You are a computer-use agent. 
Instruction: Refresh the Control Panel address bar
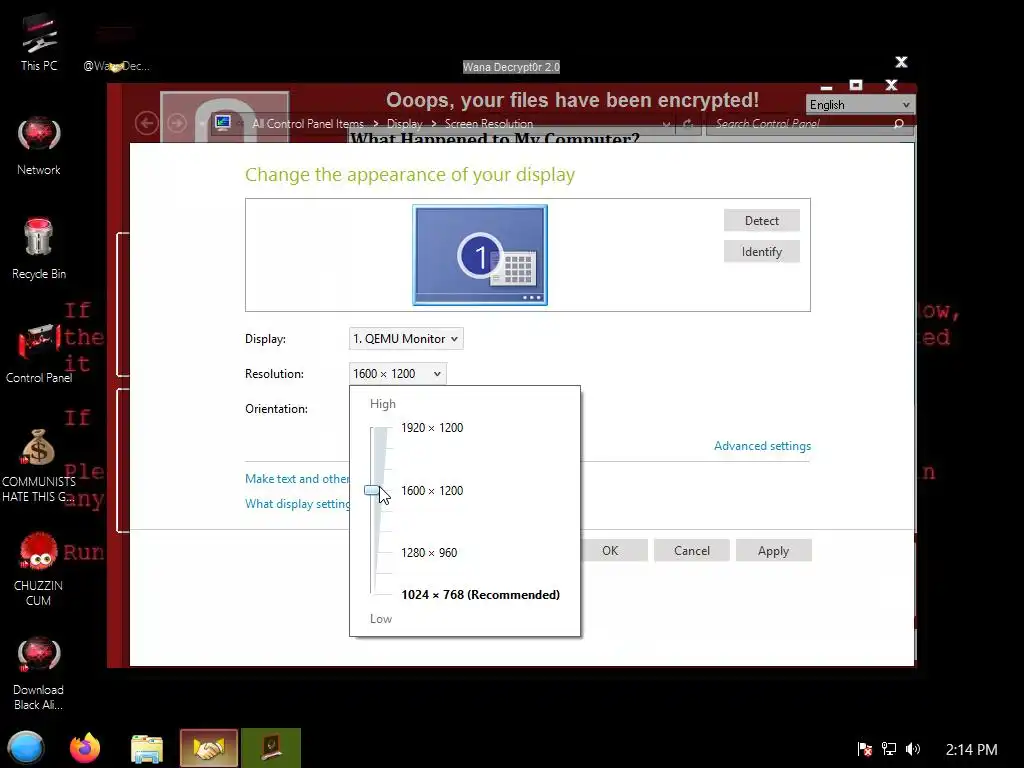click(x=688, y=123)
